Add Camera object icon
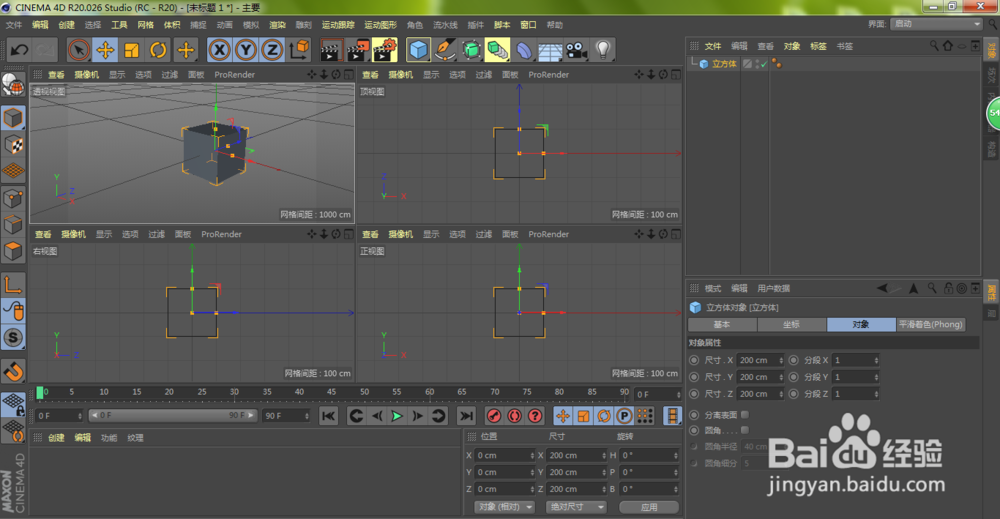Screen dimensions: 1000x519 [577, 50]
